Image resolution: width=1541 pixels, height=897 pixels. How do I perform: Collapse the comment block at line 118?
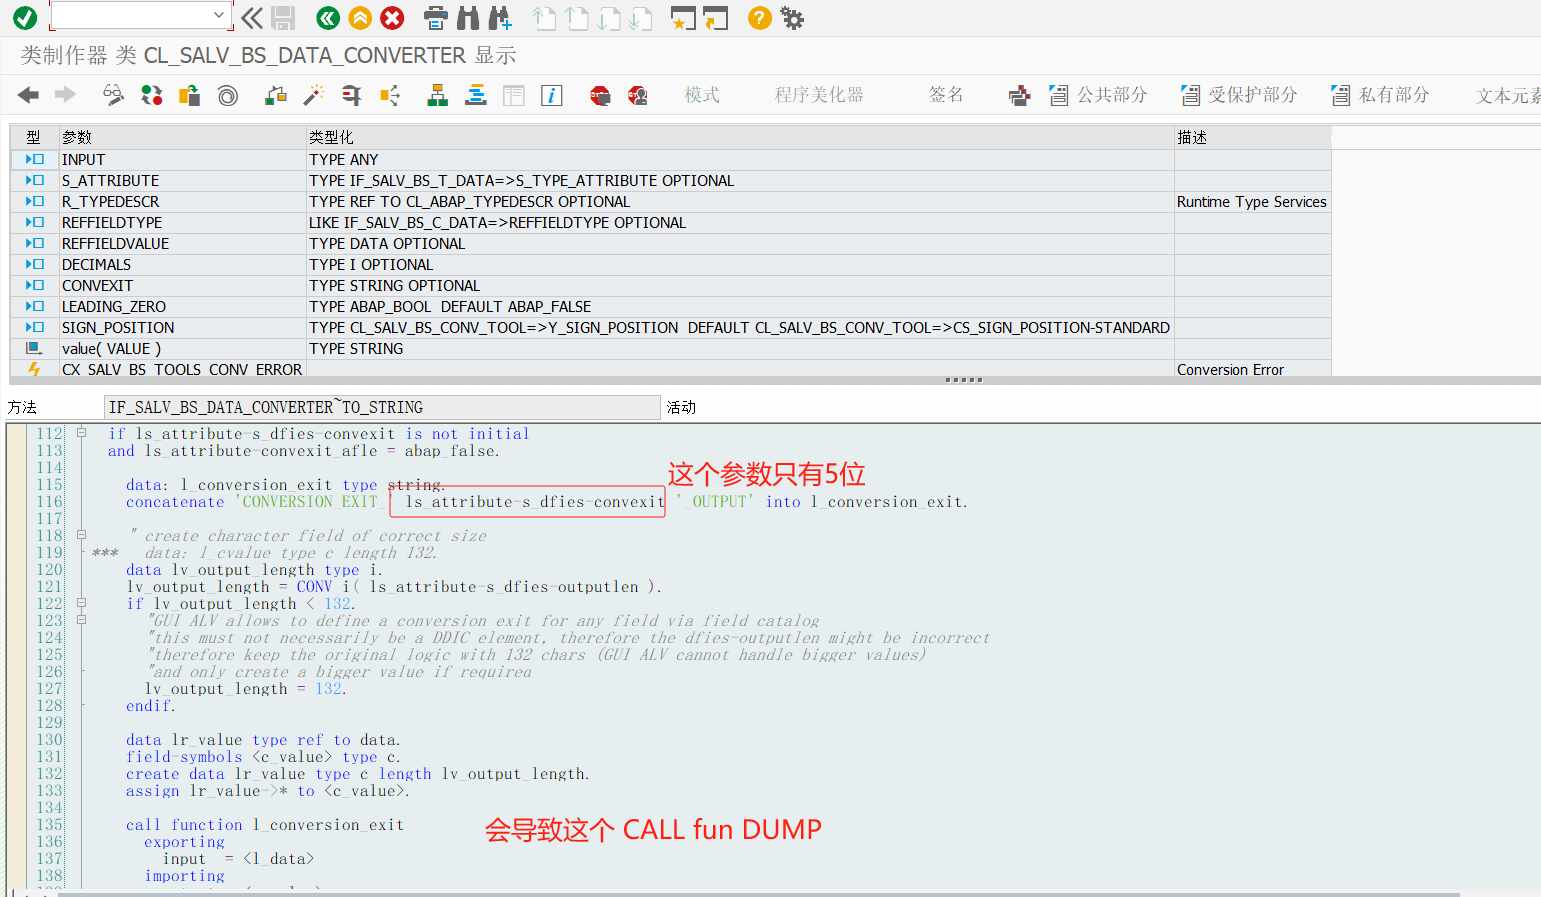tap(82, 535)
